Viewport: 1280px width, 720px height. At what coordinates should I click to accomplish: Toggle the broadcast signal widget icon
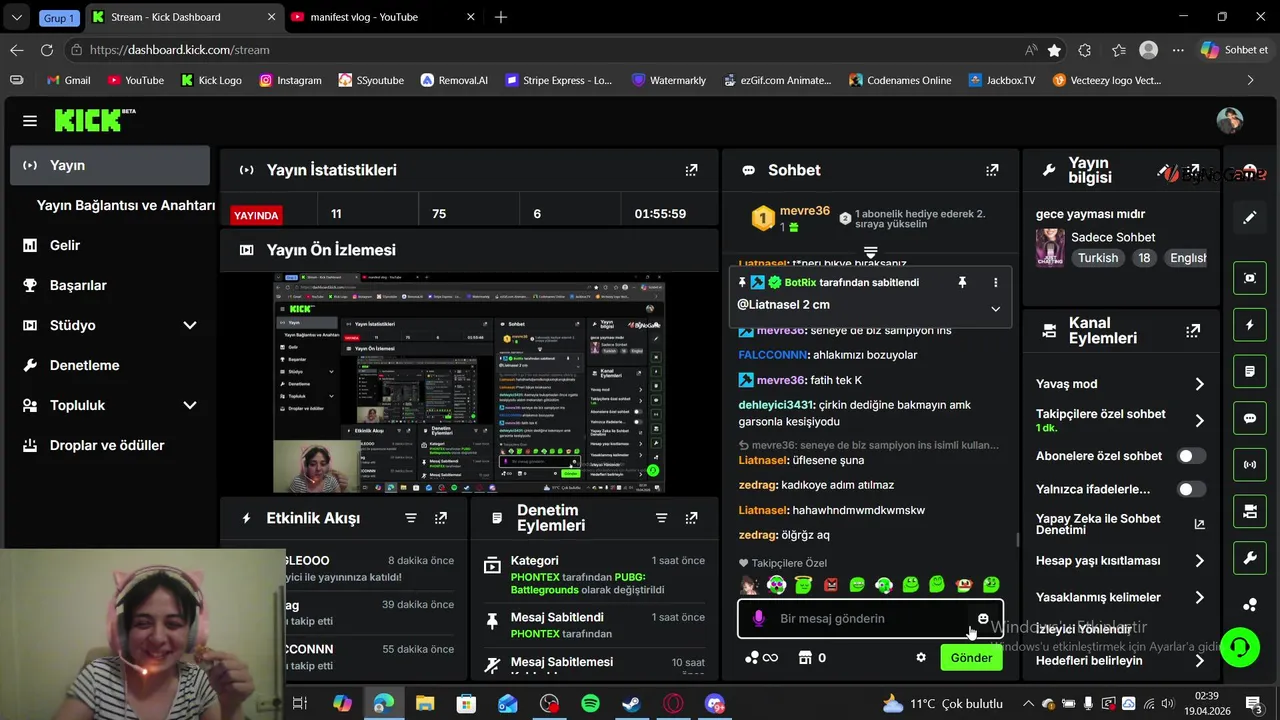click(1250, 465)
